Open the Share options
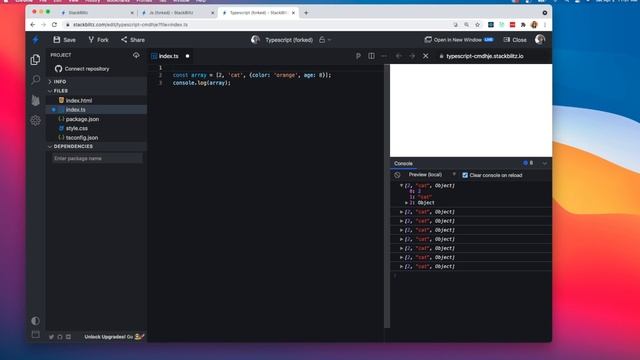The height and width of the screenshot is (360, 640). pos(133,40)
